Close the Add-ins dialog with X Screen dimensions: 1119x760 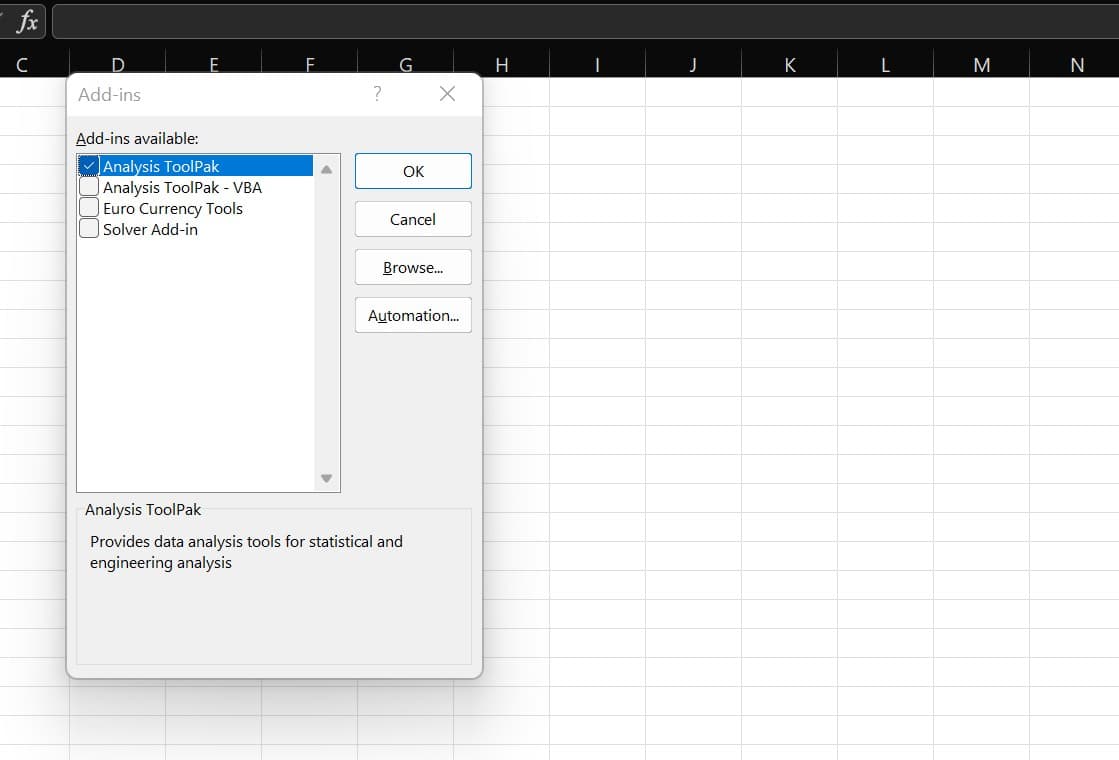447,94
